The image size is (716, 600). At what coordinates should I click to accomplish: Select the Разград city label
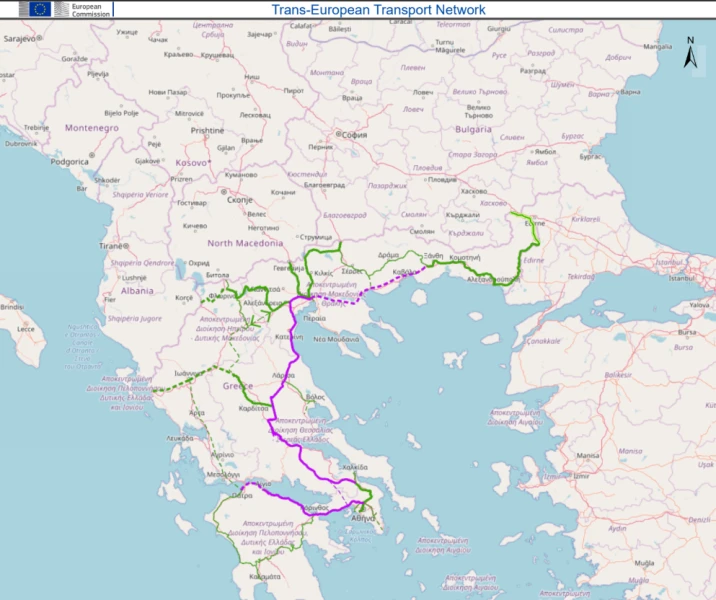533,71
